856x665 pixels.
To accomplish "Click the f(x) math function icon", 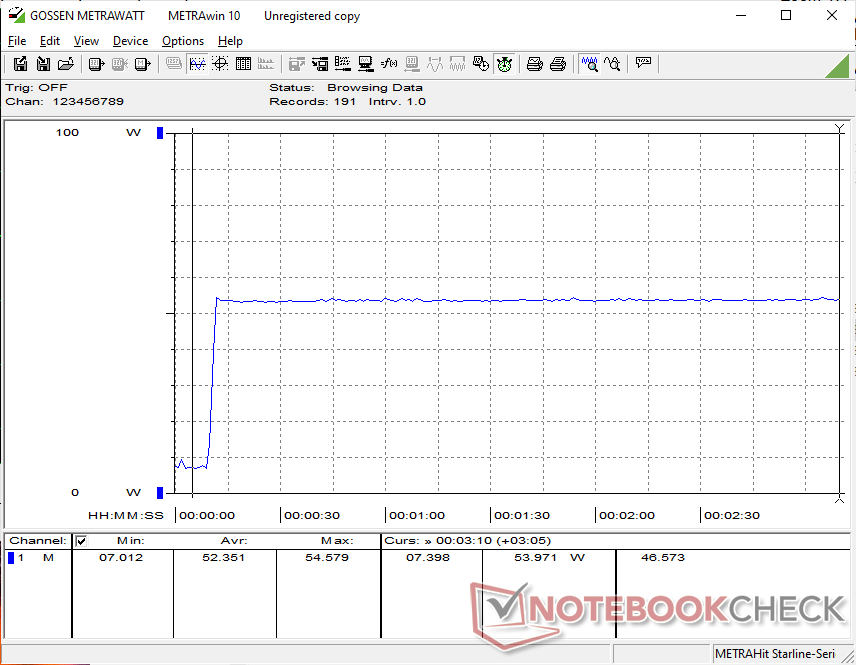I will coord(389,64).
